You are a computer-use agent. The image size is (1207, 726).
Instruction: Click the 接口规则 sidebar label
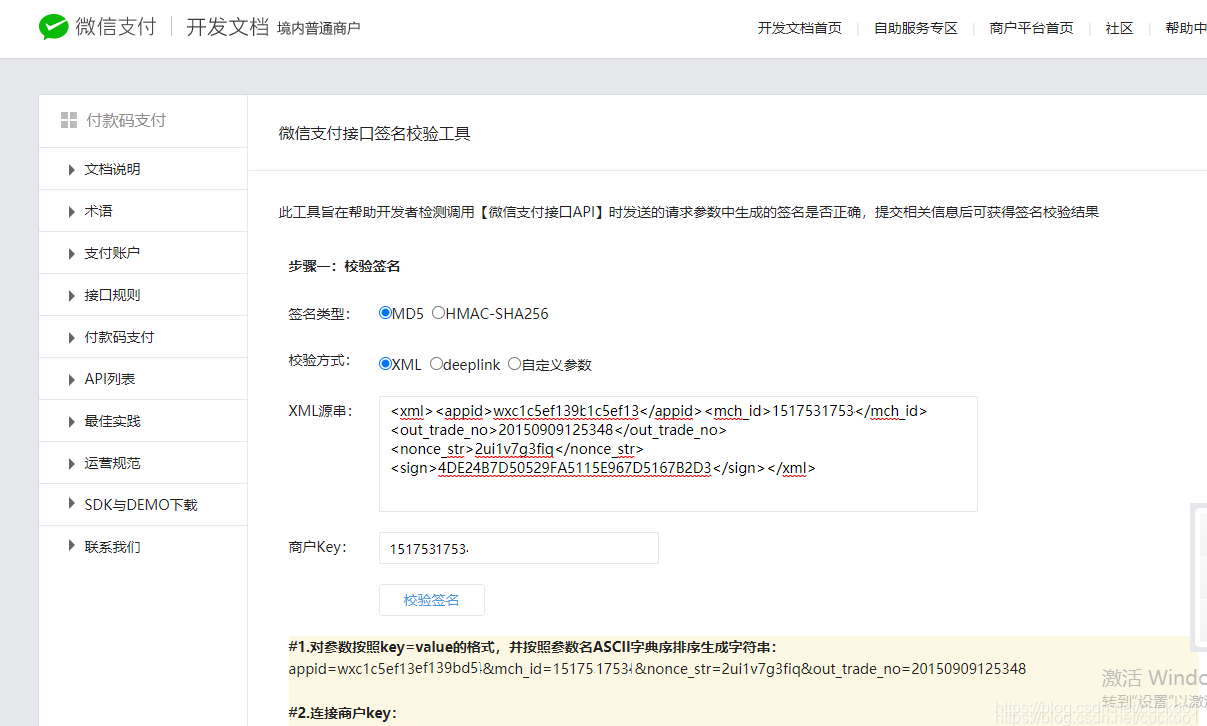point(112,295)
